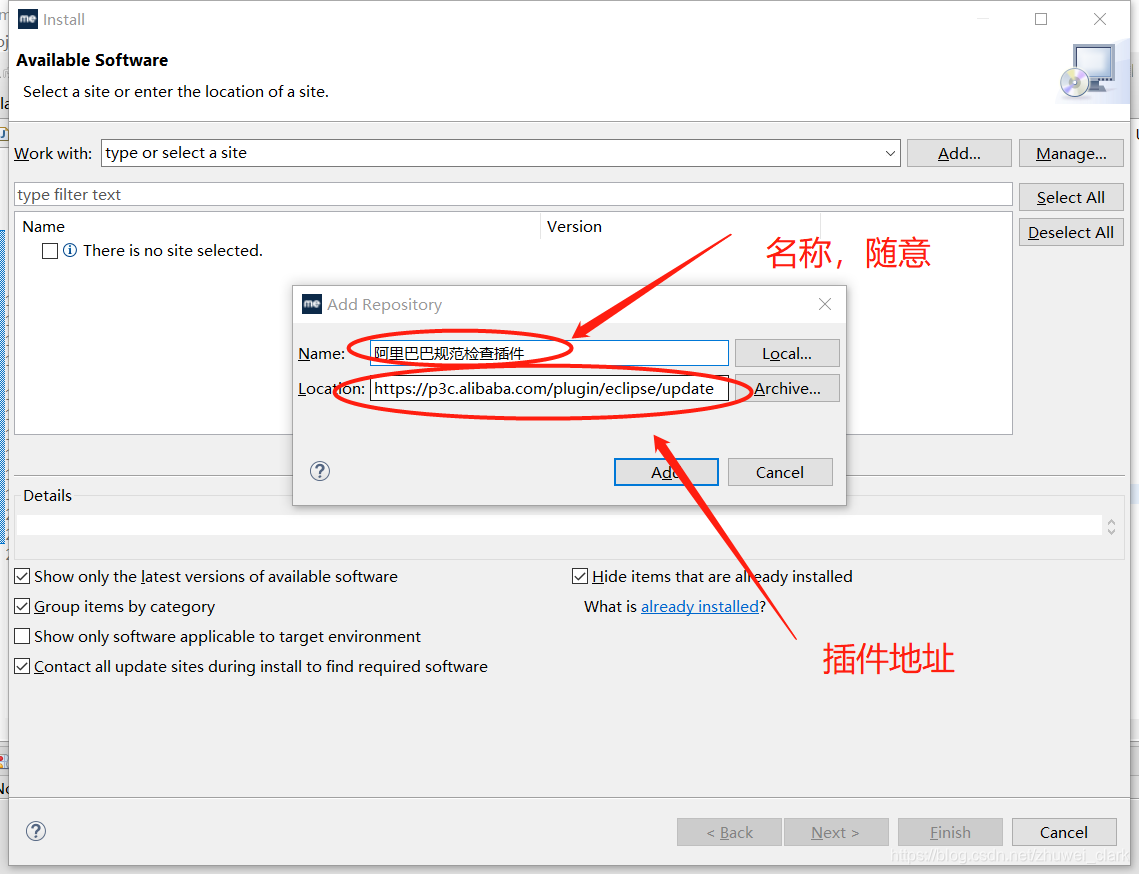Maximize the Install window
Image resolution: width=1139 pixels, height=874 pixels.
point(1041,20)
